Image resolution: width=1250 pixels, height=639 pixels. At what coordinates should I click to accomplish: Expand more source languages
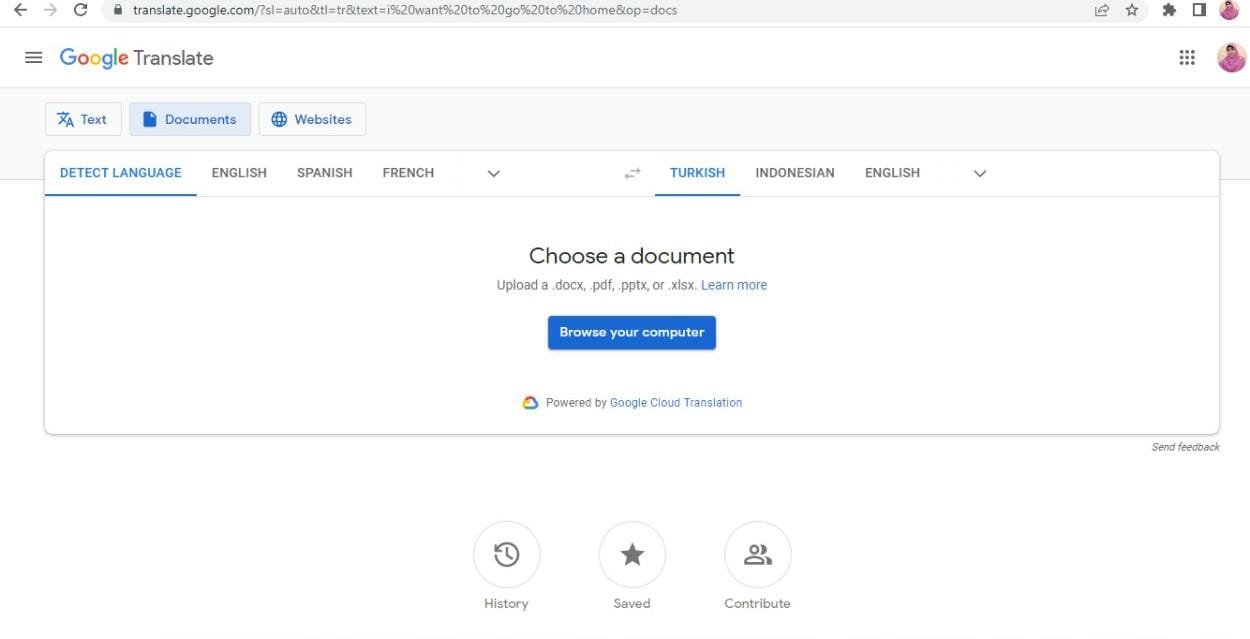(493, 173)
